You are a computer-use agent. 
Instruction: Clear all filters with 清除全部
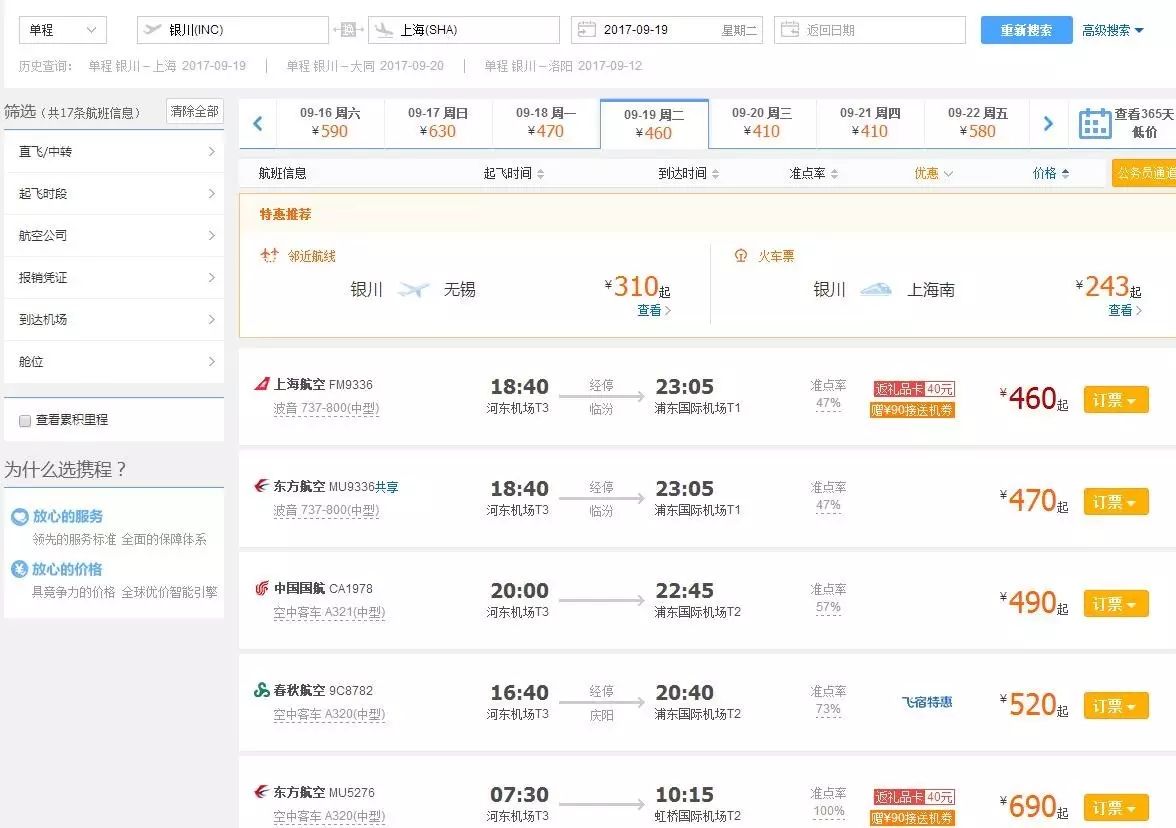pyautogui.click(x=194, y=111)
